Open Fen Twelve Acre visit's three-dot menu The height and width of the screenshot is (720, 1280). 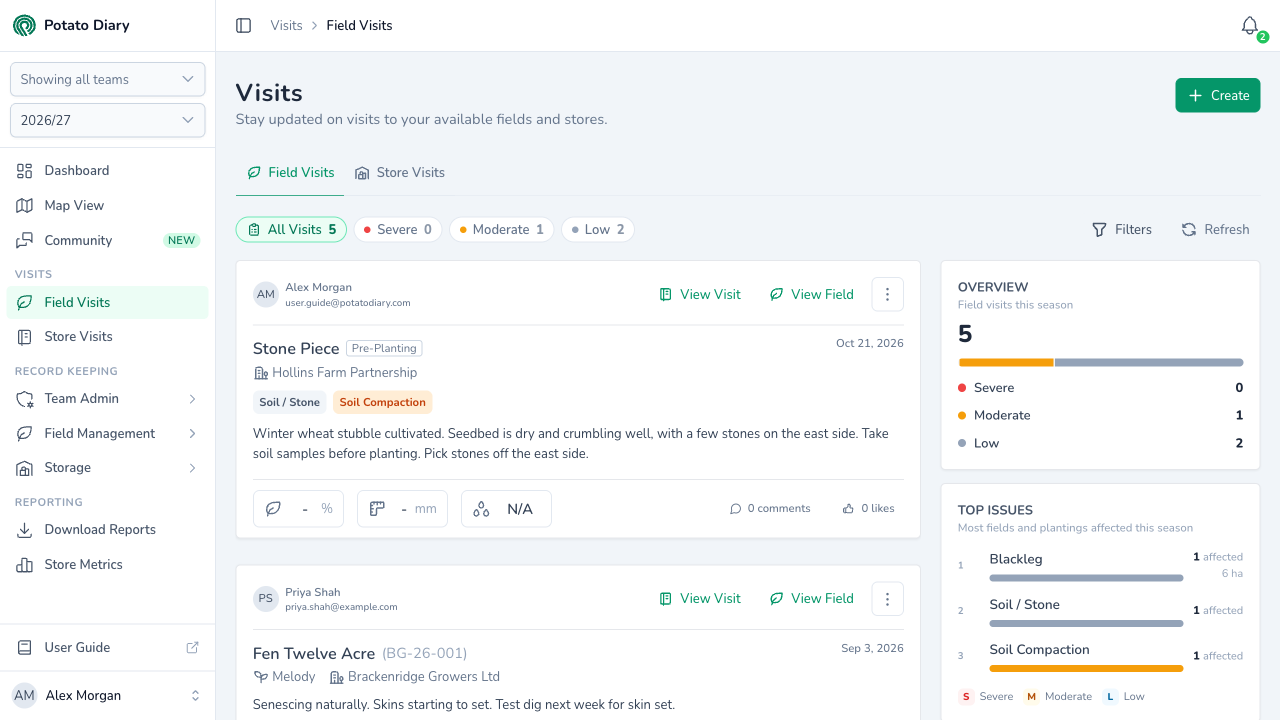click(x=888, y=598)
